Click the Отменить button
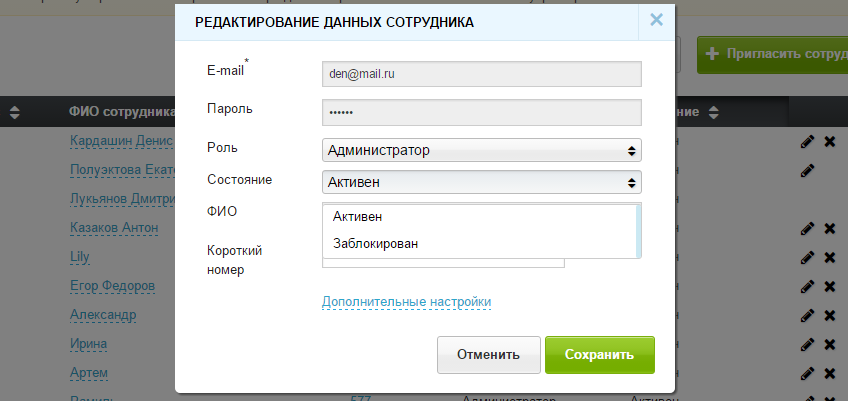This screenshot has width=848, height=401. point(488,355)
